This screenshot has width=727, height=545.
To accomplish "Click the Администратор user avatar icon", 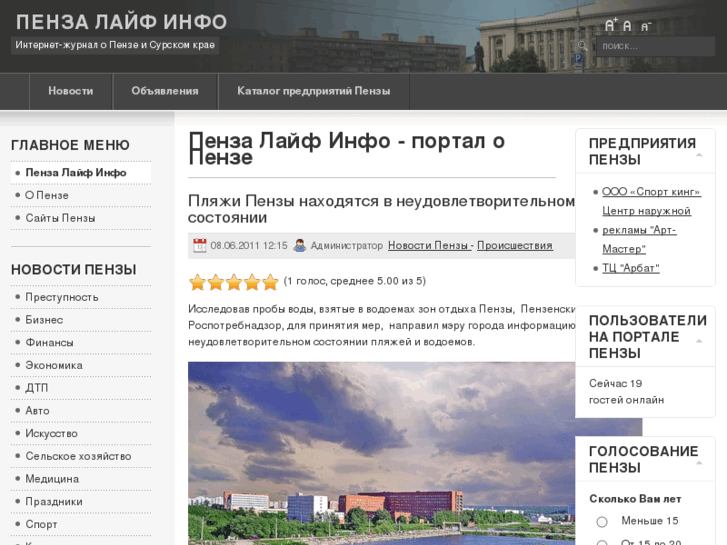I will click(299, 245).
